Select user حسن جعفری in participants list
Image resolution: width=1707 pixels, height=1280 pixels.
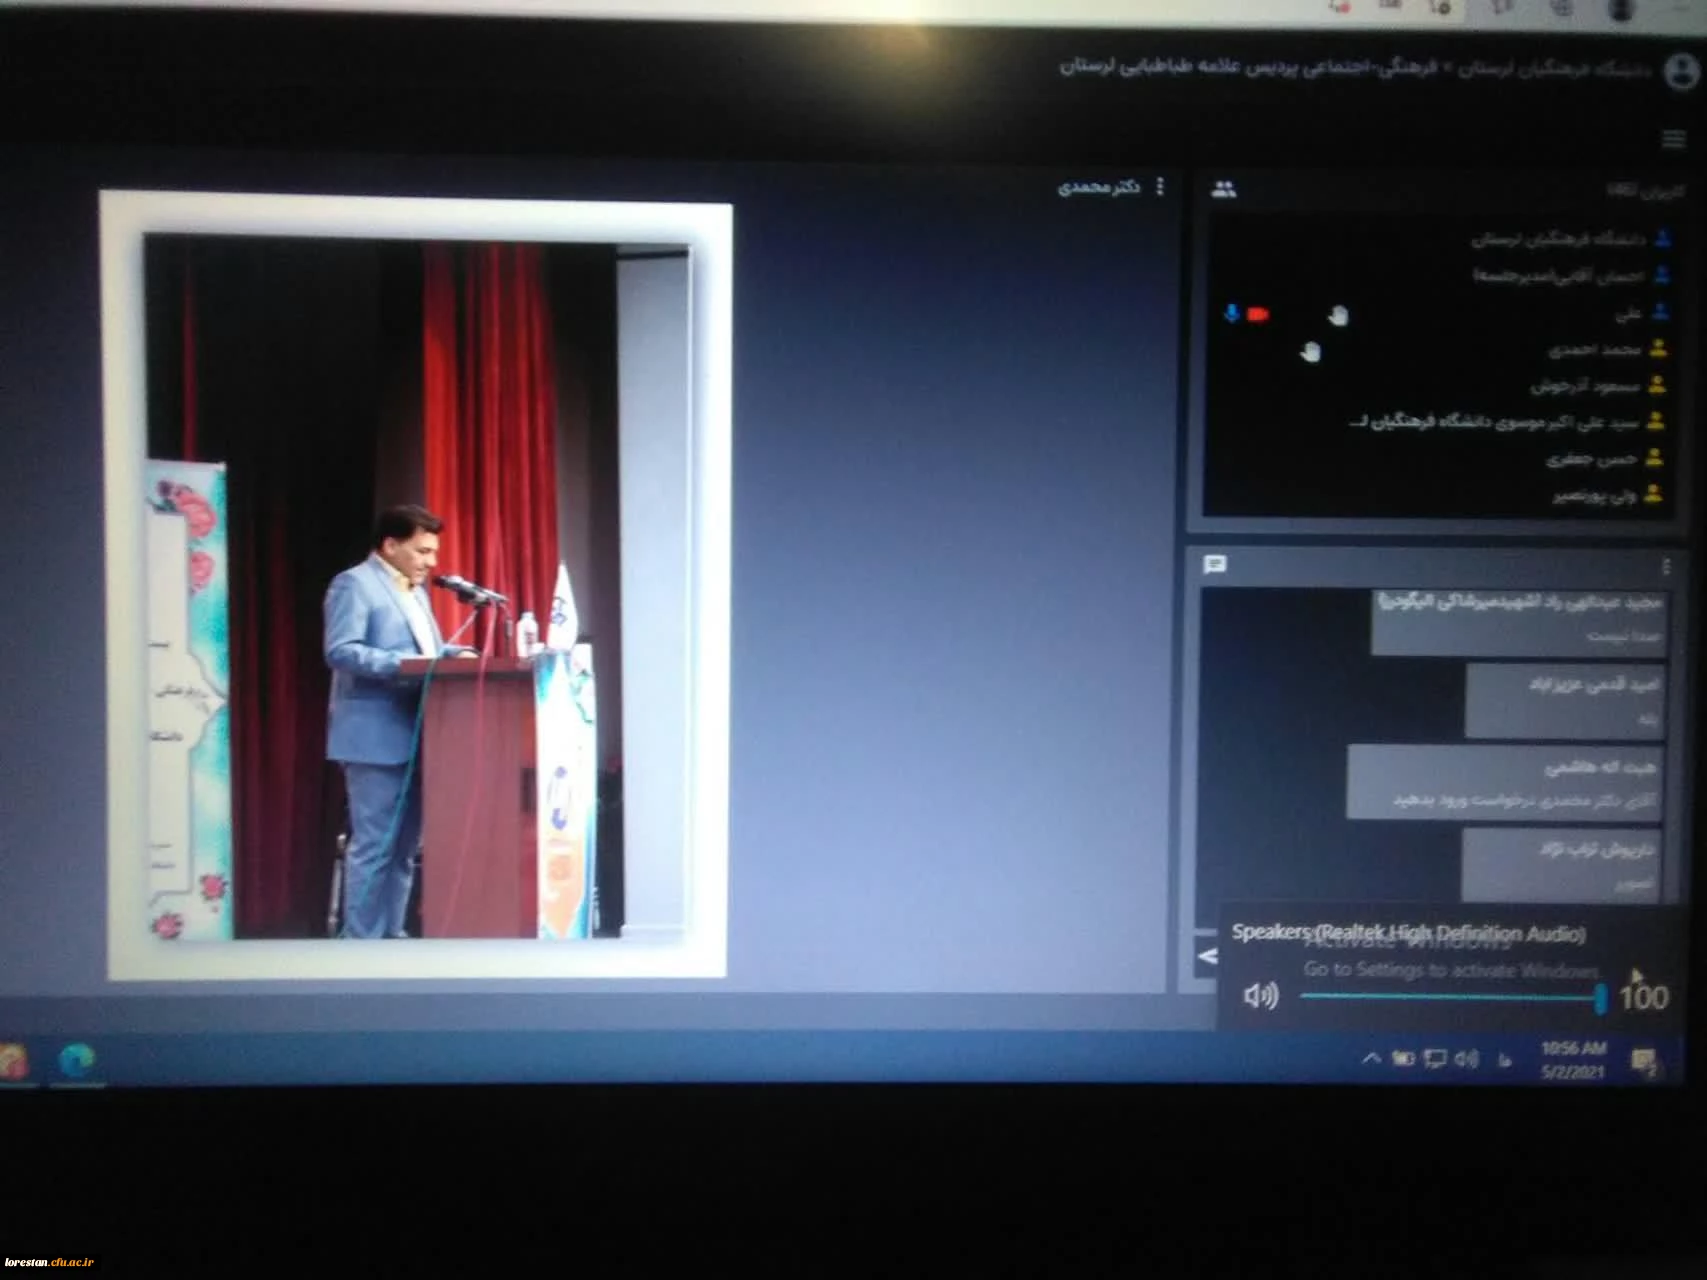click(x=1592, y=459)
